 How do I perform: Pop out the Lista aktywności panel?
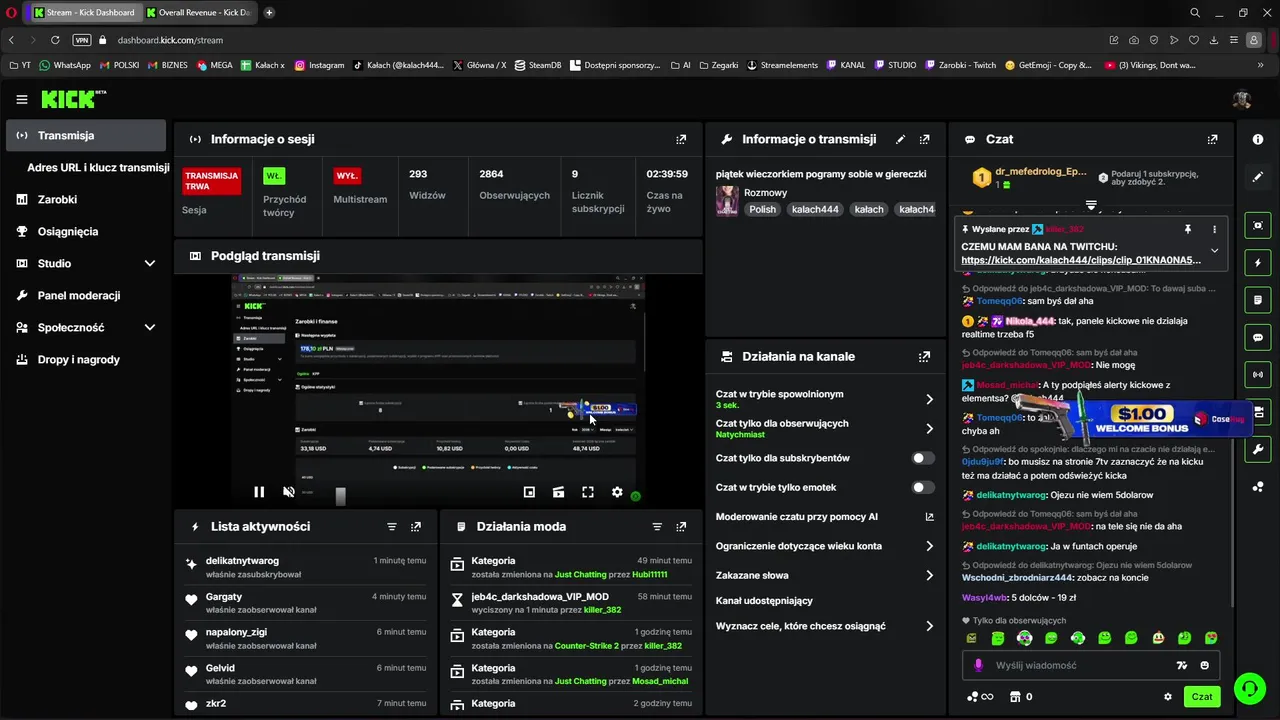point(416,526)
